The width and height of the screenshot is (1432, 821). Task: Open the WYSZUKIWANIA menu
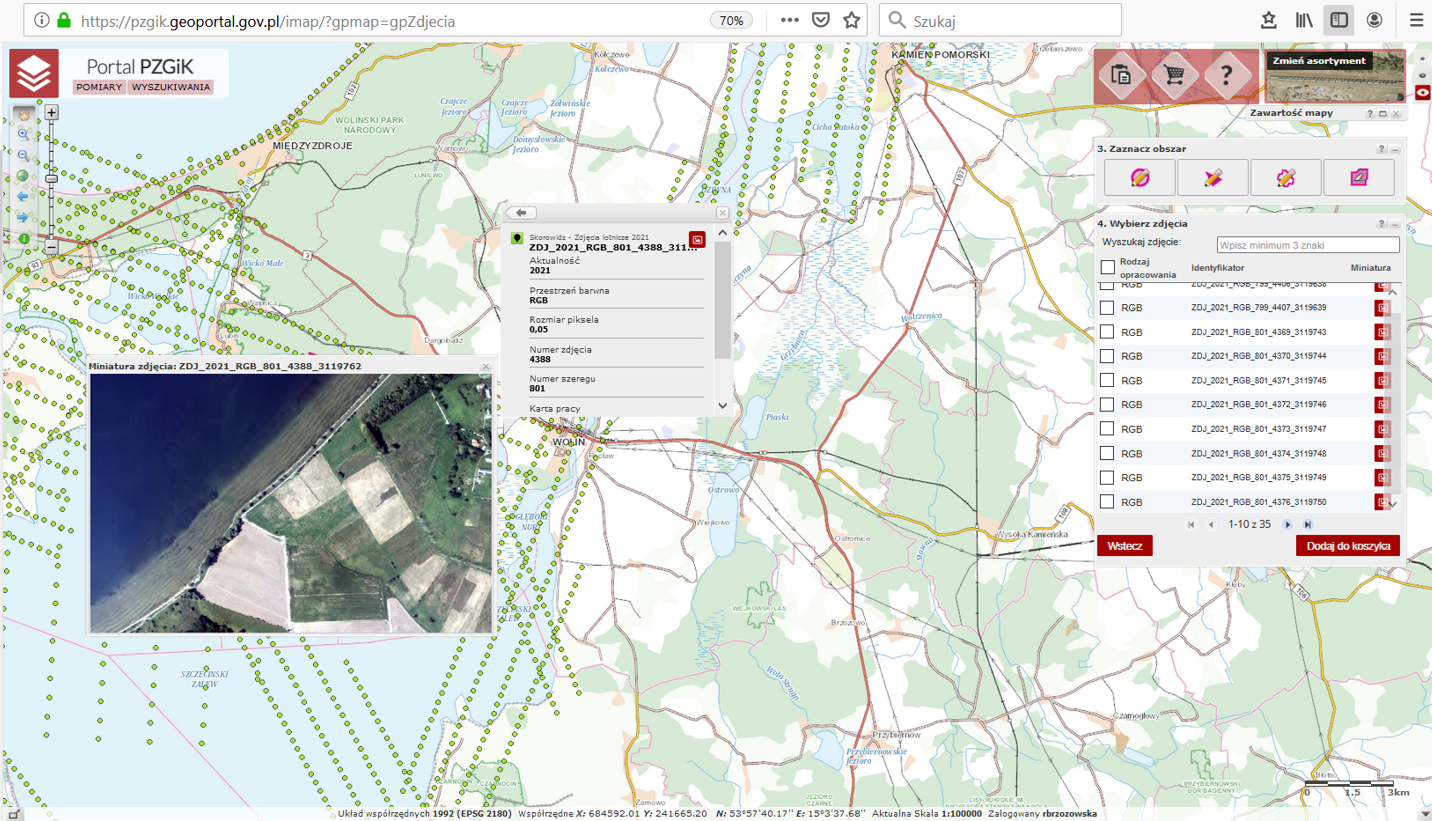click(x=171, y=87)
